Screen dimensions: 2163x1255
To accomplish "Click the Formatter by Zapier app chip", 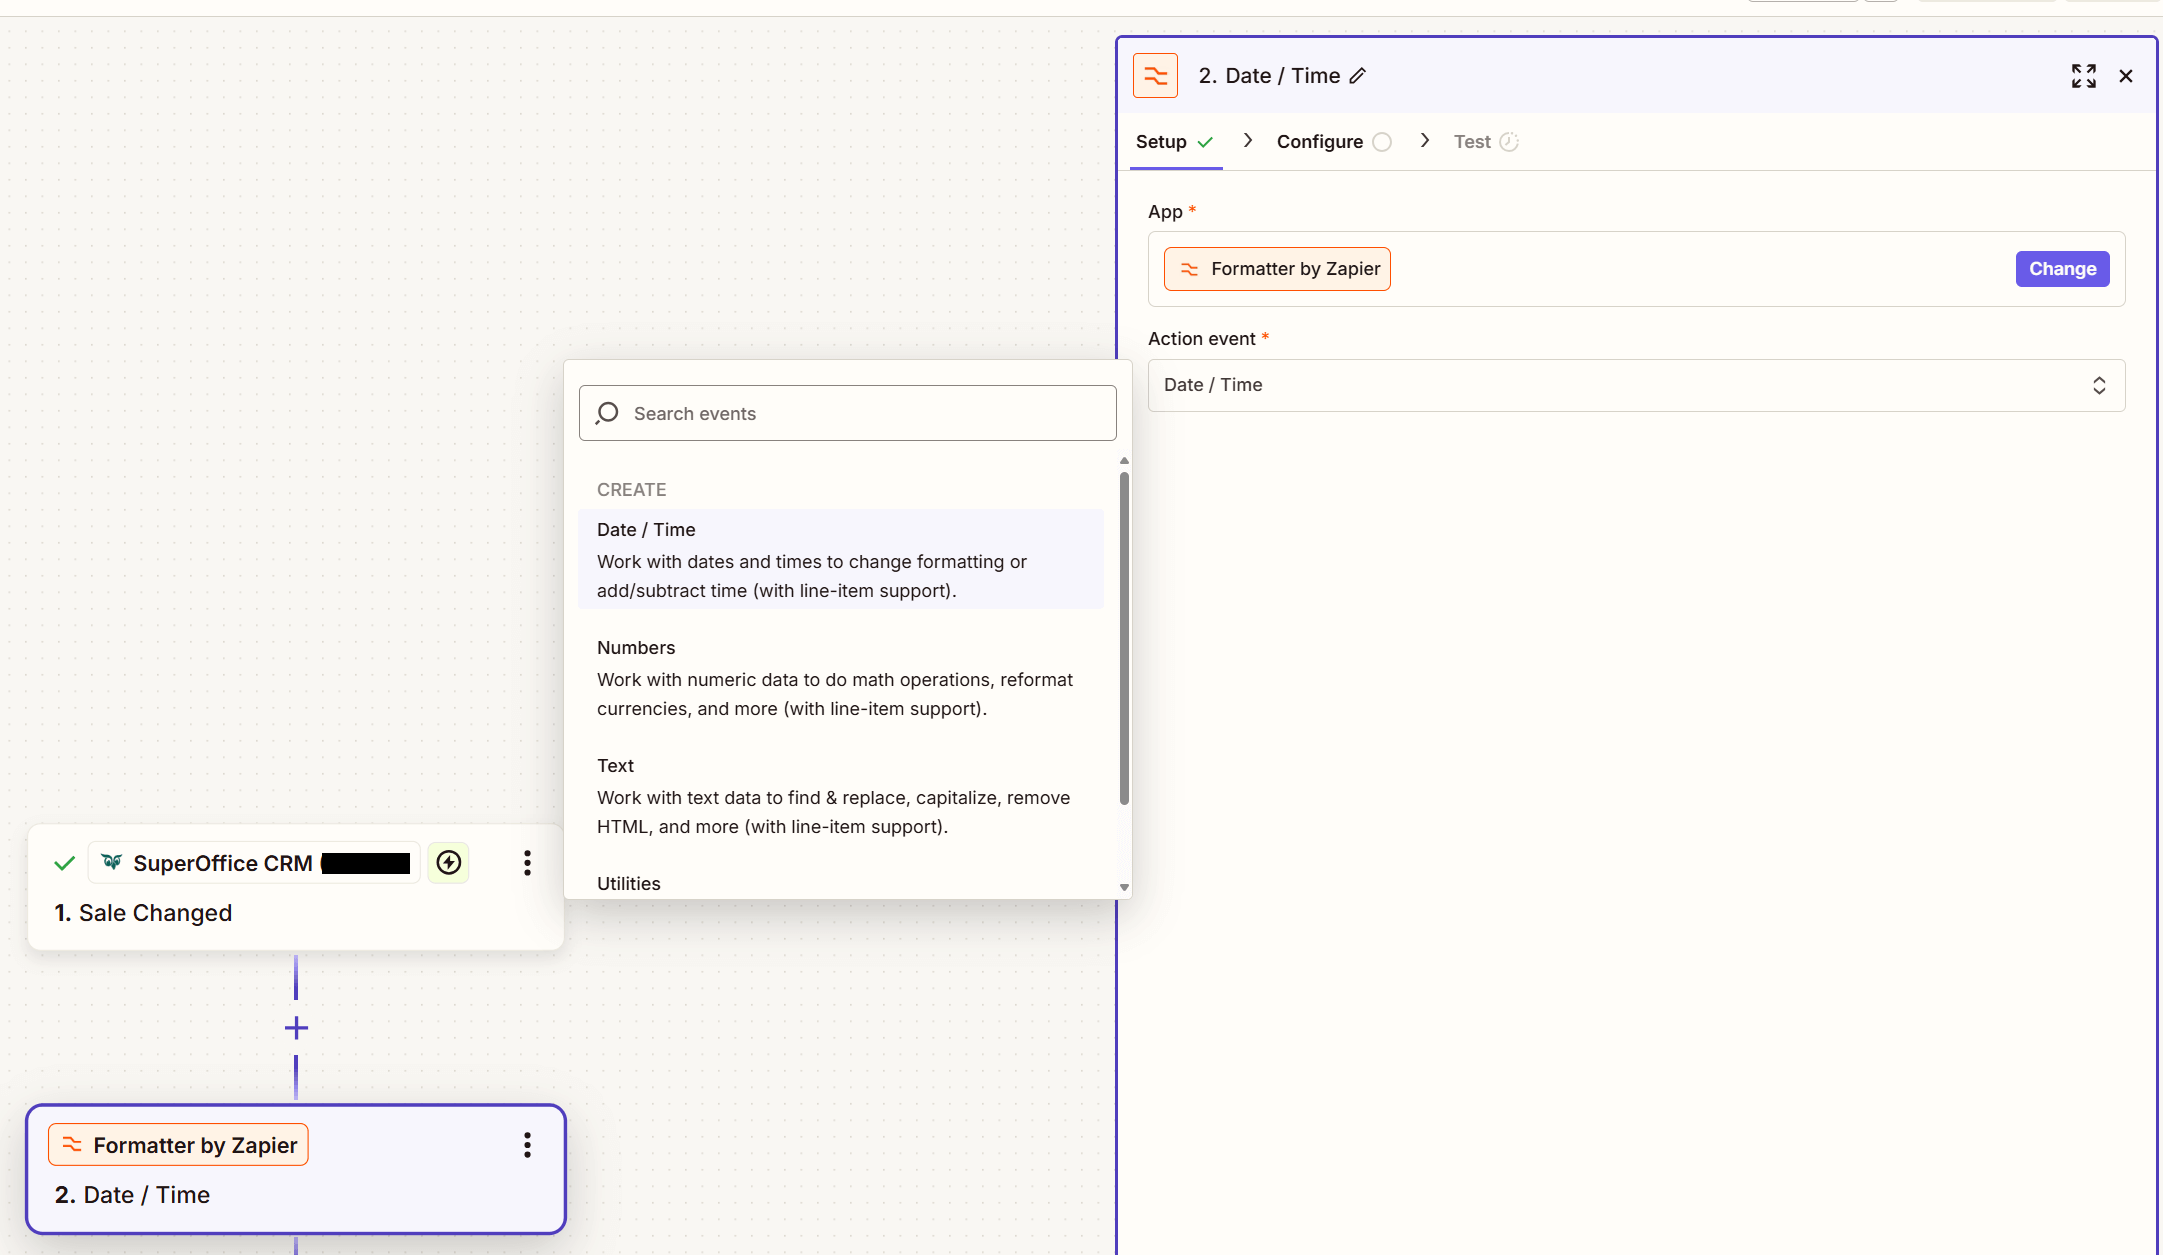I will (x=1277, y=269).
